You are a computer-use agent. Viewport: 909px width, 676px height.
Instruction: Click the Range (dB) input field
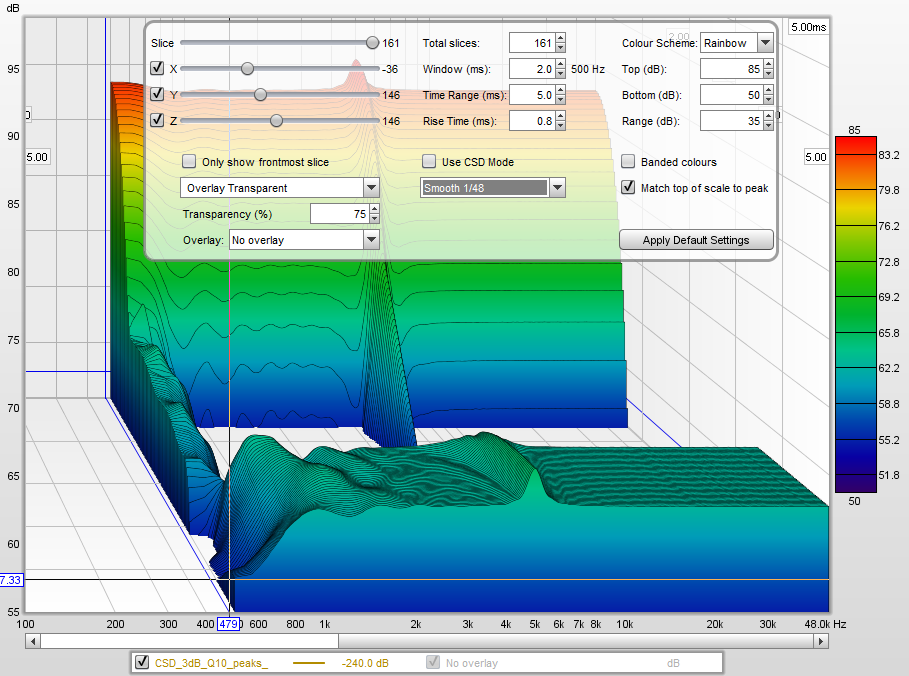point(731,121)
